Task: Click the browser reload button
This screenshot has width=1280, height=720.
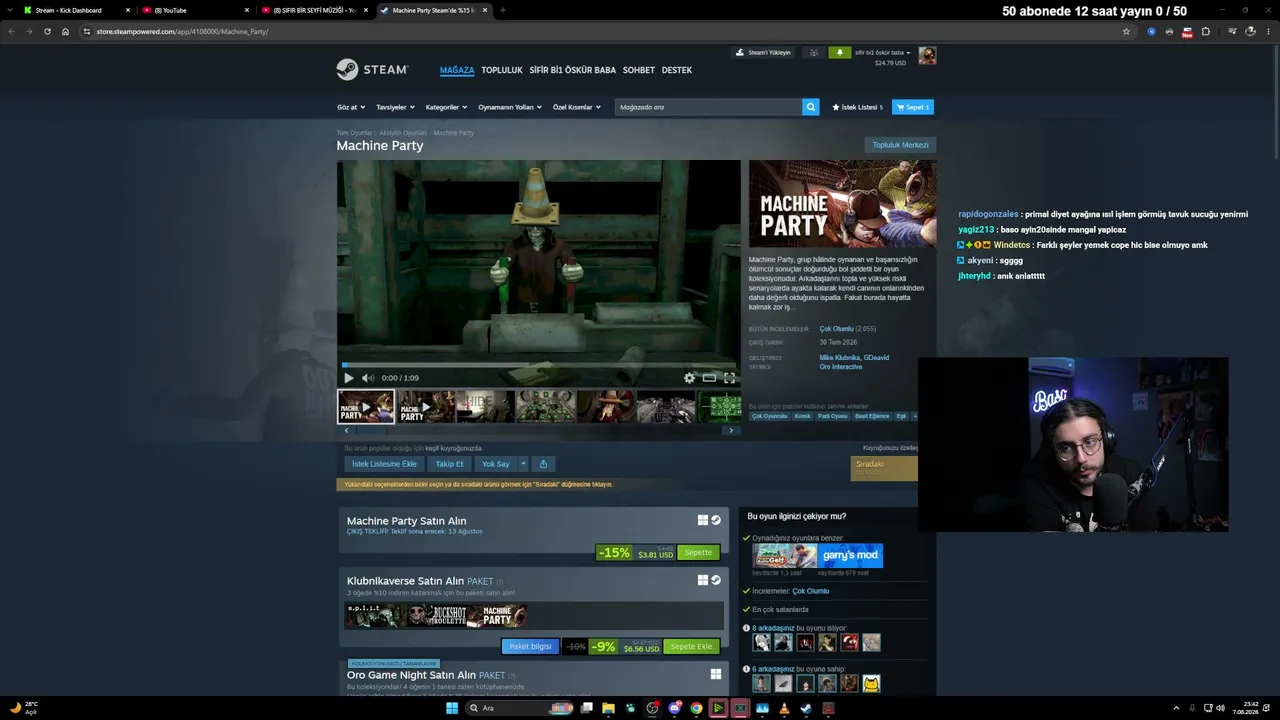Action: pos(47,31)
